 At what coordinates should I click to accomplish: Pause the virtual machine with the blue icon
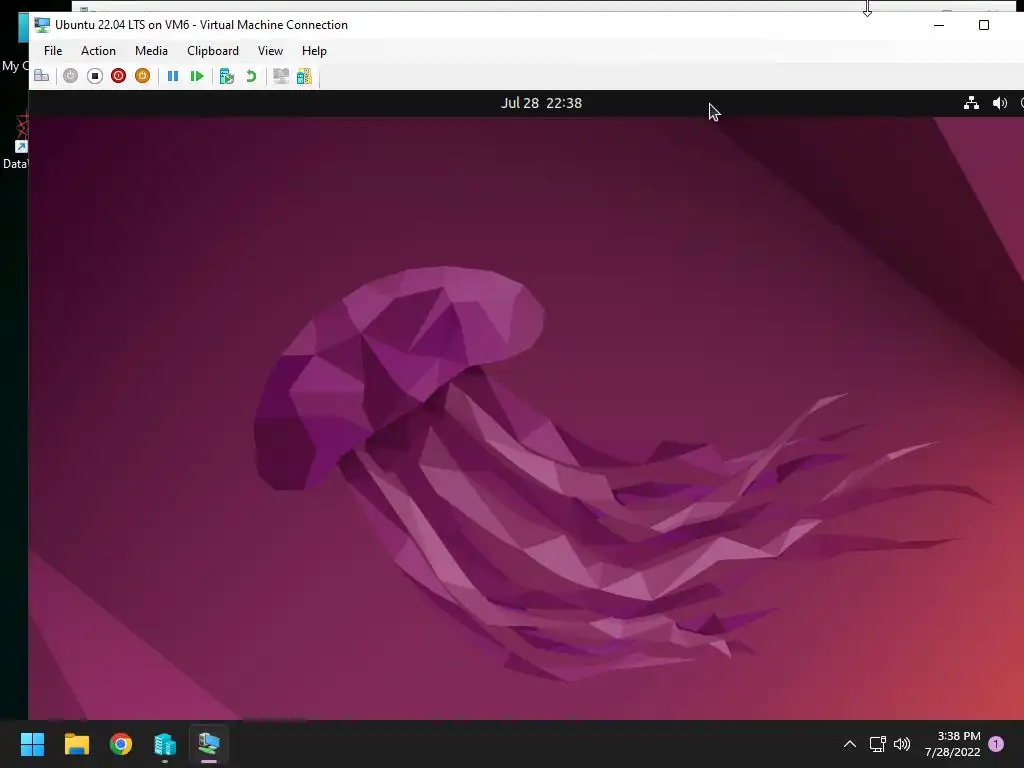pos(173,76)
